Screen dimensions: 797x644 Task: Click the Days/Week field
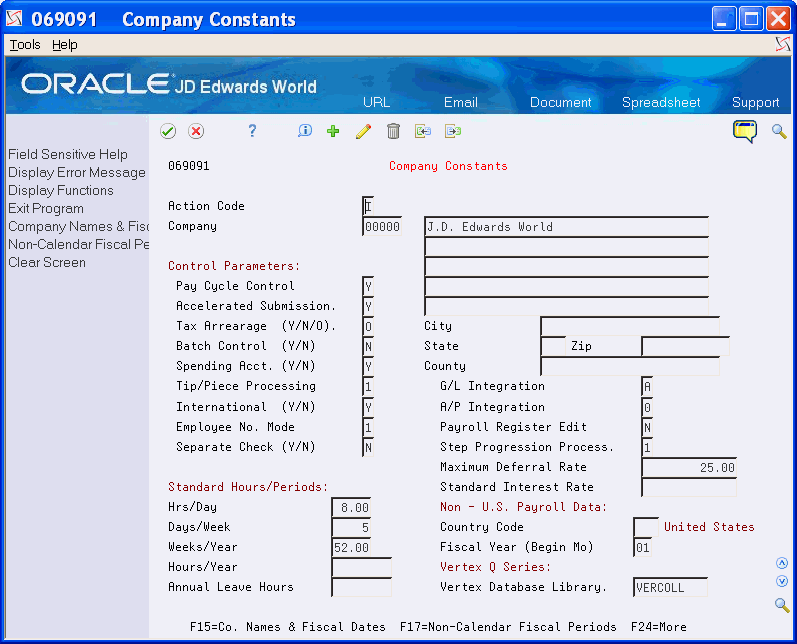pos(351,527)
